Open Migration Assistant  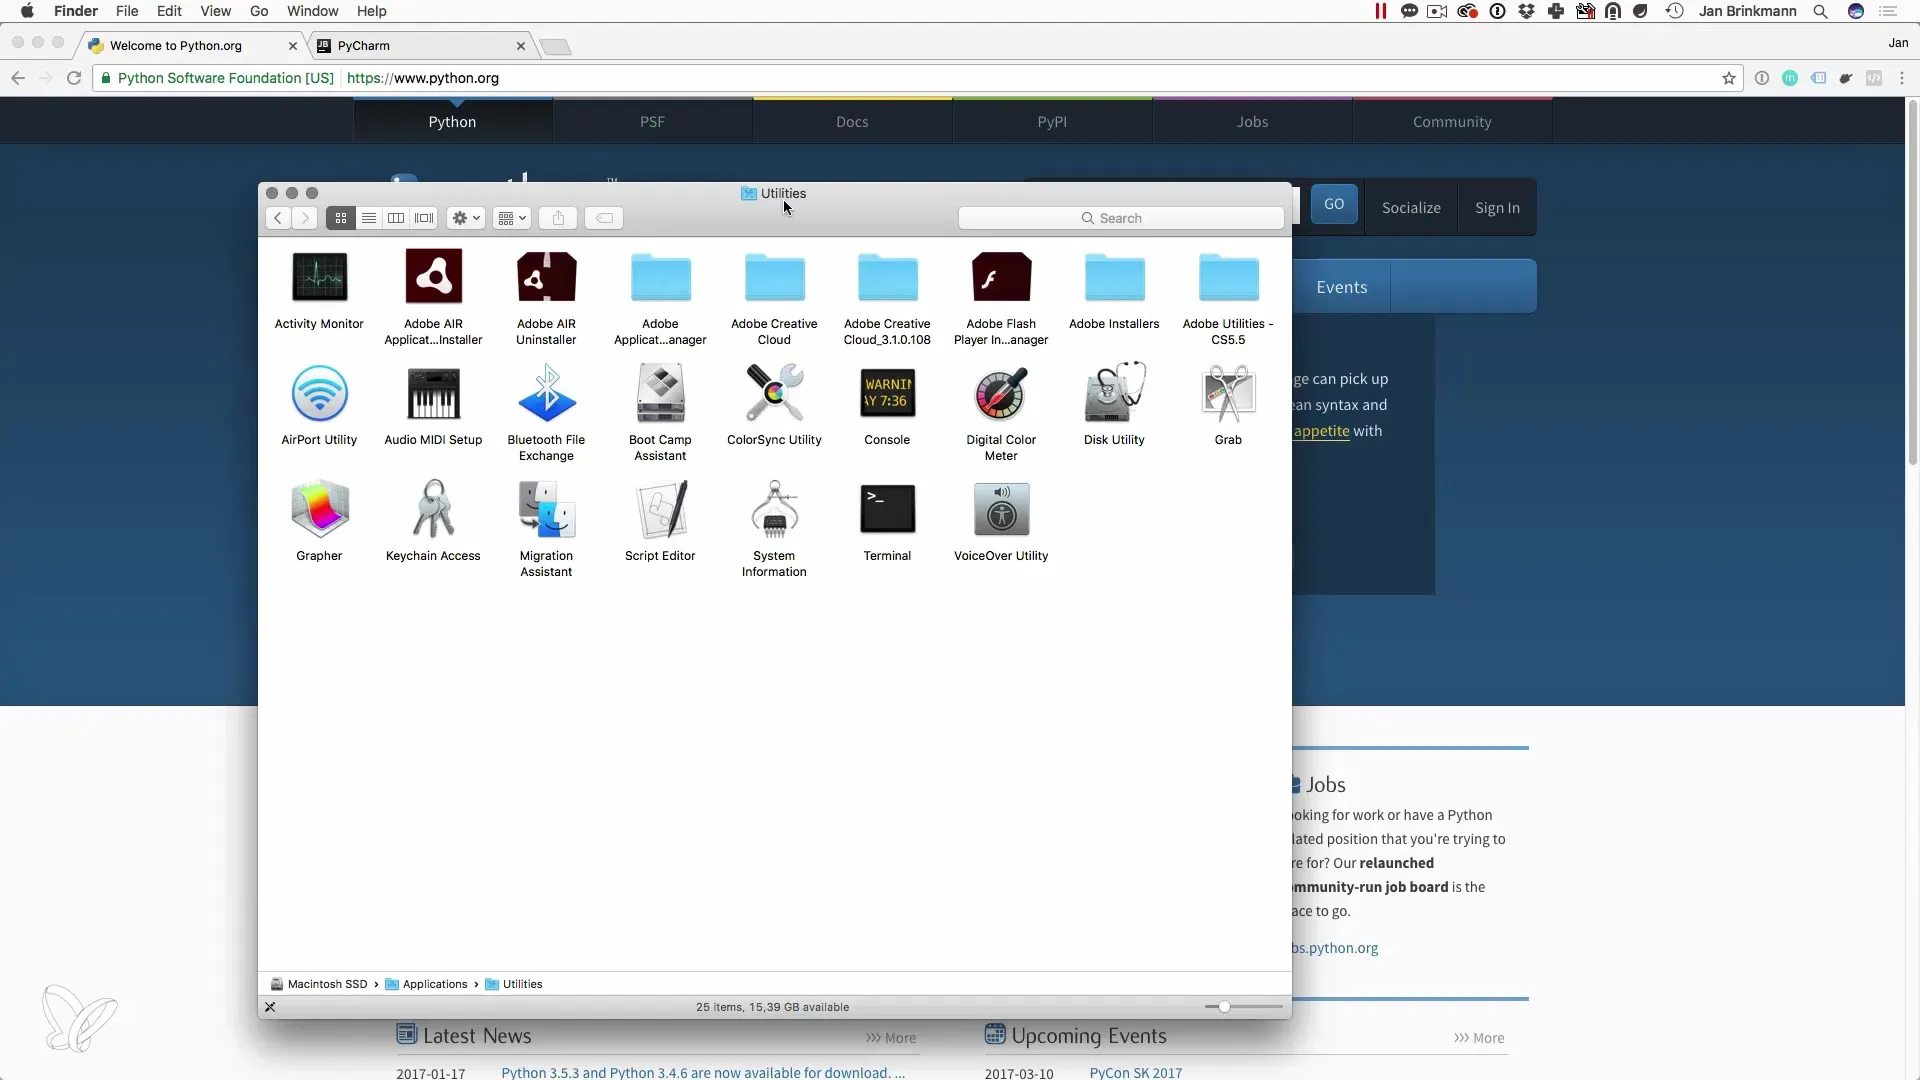tap(546, 509)
